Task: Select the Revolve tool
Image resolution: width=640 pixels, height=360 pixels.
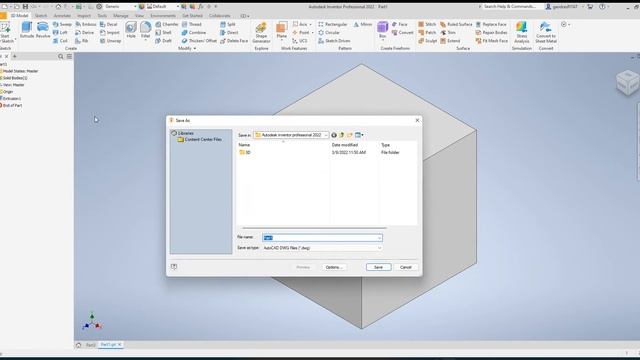Action: 42,30
